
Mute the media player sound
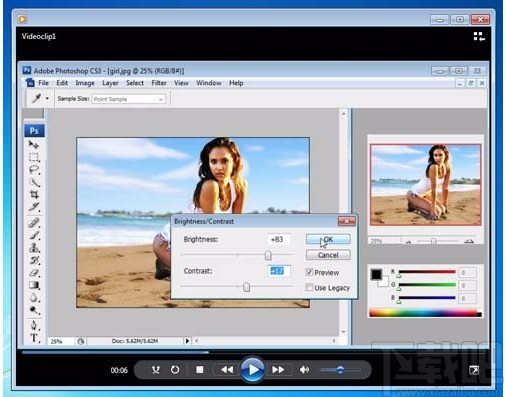tap(304, 370)
